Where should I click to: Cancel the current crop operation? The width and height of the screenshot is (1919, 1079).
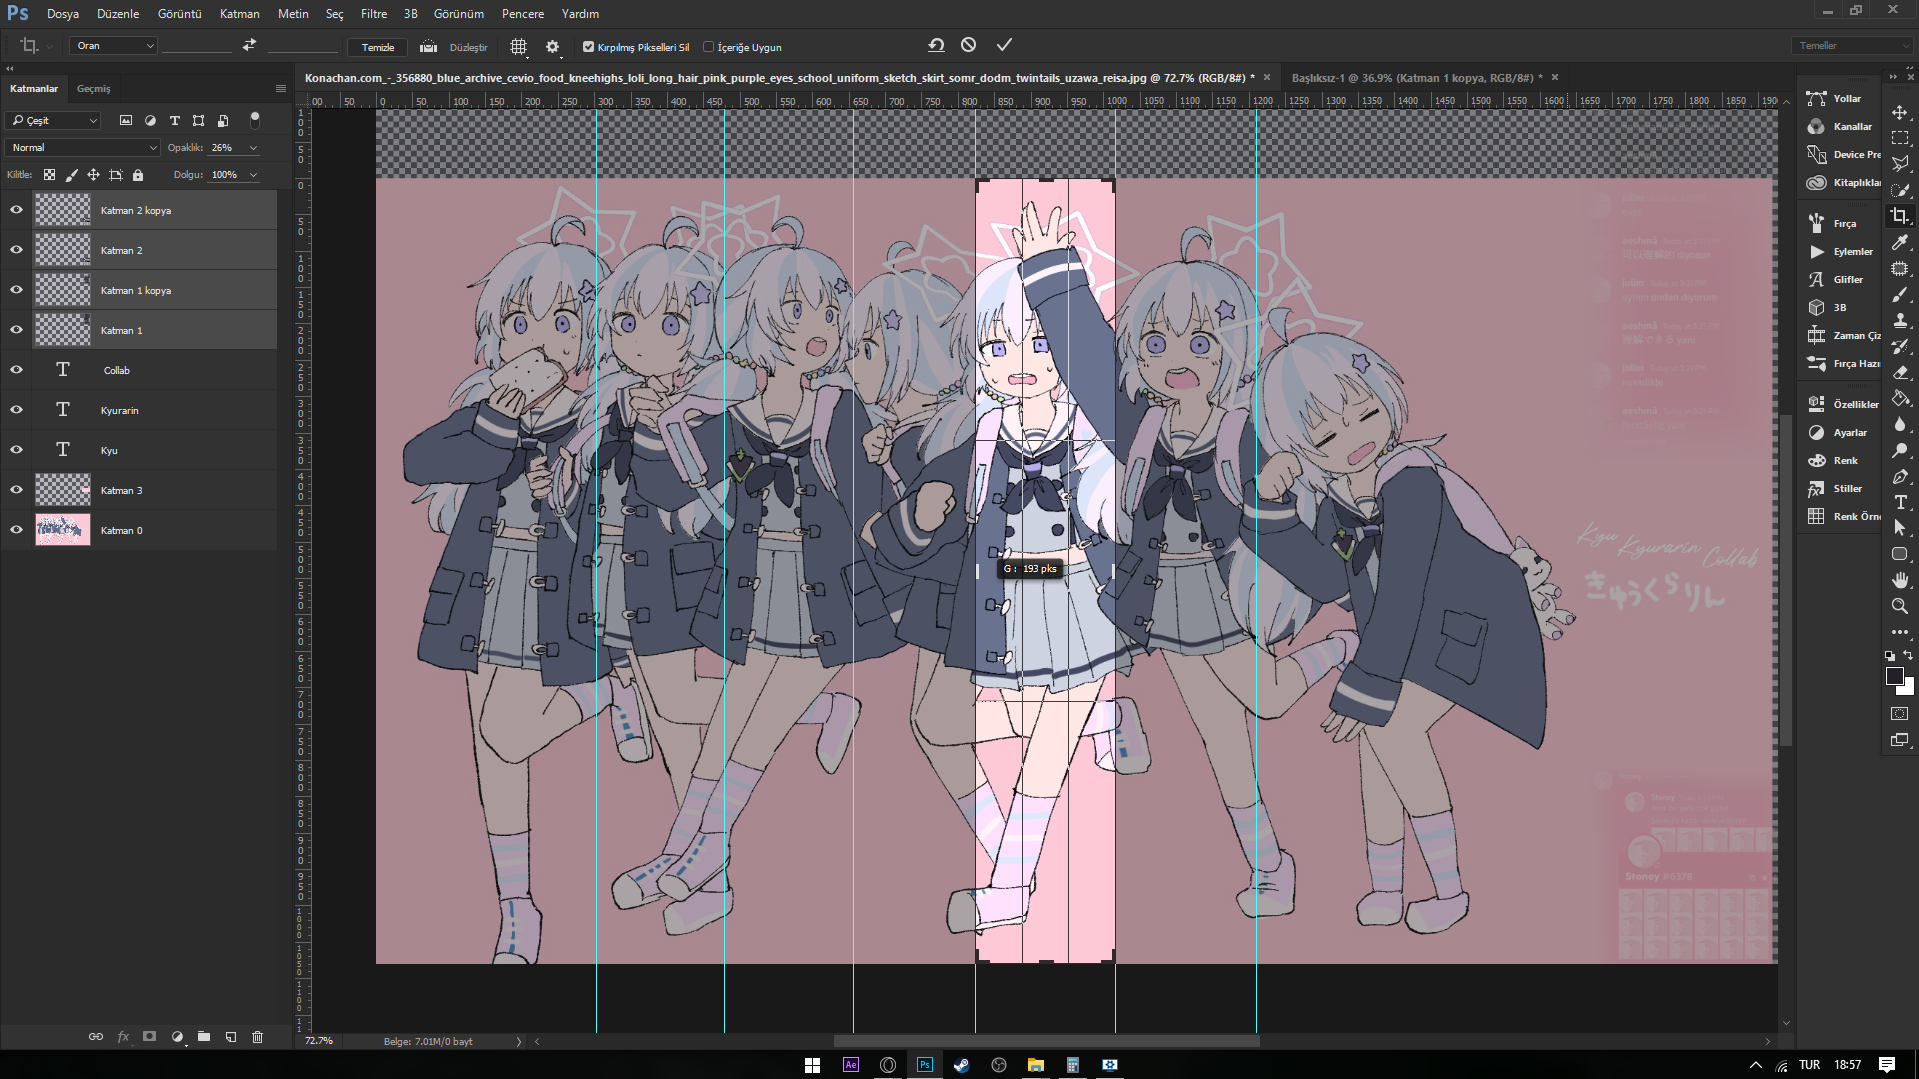point(968,45)
